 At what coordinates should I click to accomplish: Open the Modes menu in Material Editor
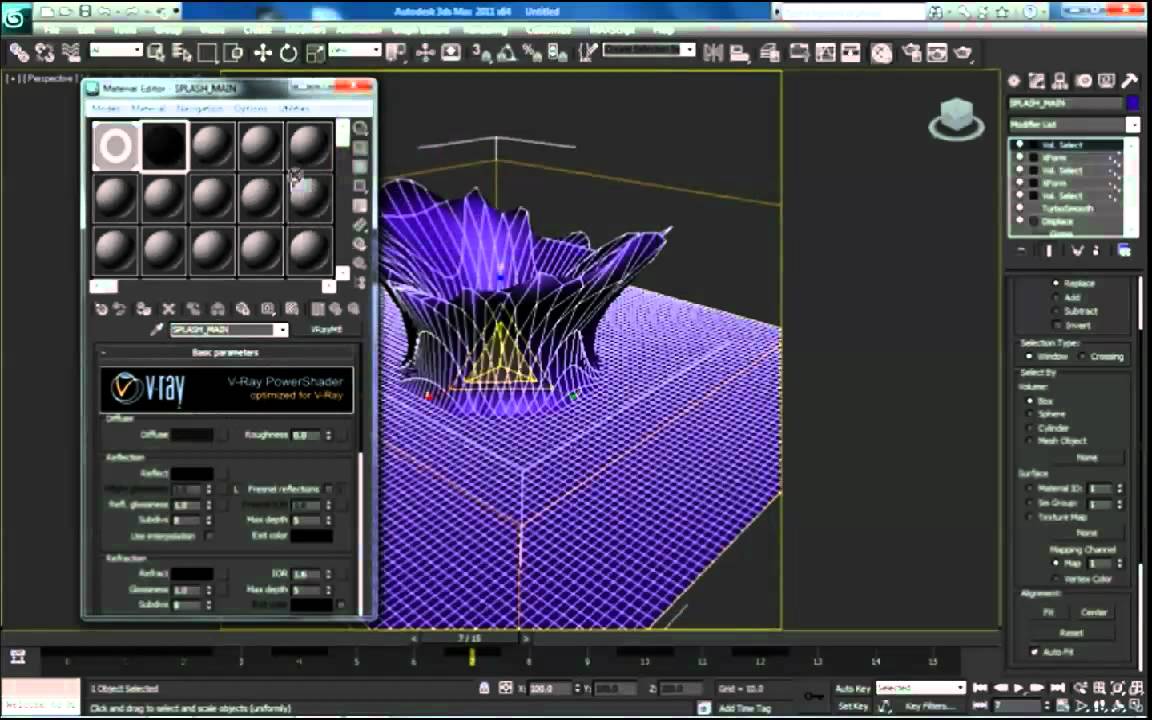point(106,108)
